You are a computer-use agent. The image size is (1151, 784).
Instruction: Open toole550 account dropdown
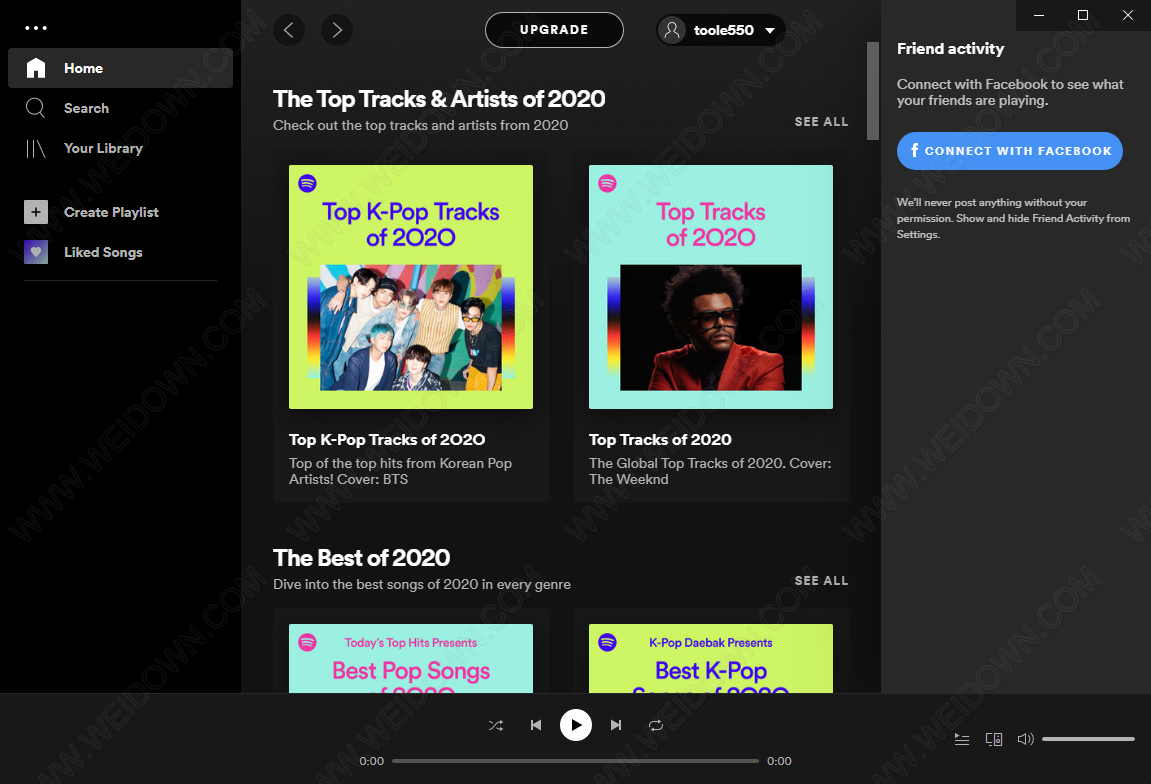(x=721, y=30)
